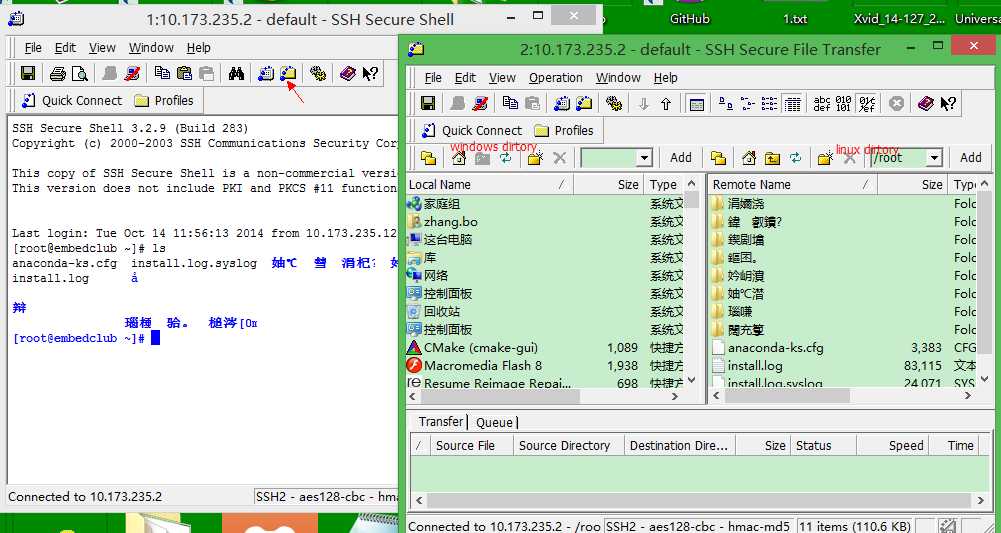This screenshot has width=1001, height=533.
Task: Select Macromedia Flash 8 in local pane
Action: point(482,366)
